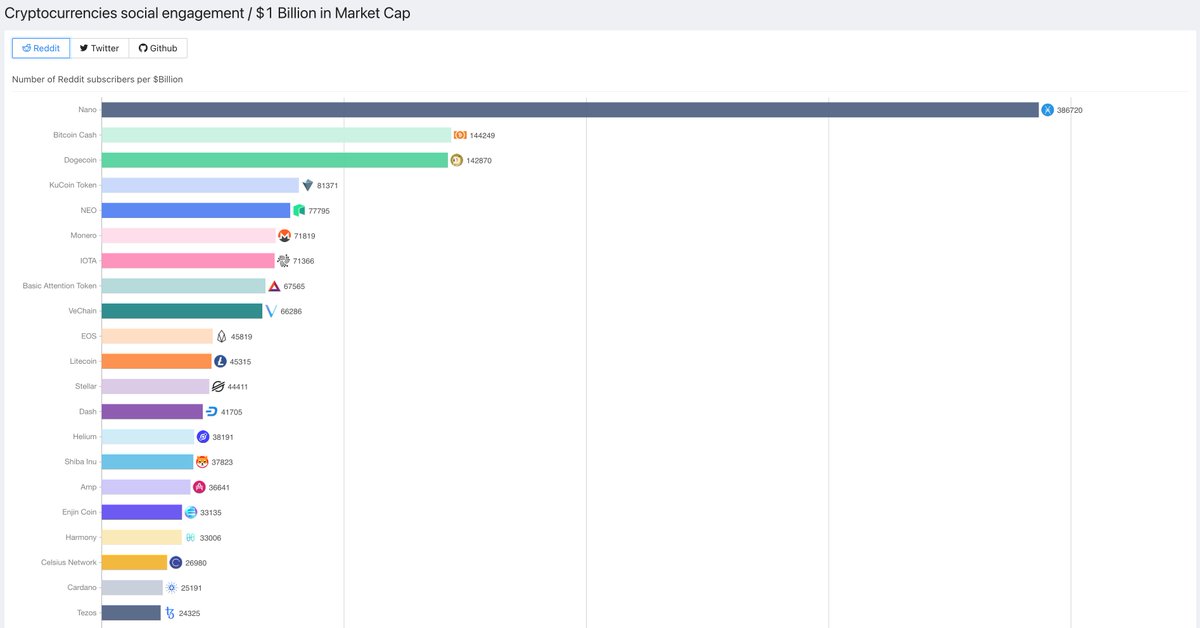Select the Enjin Coin bar
The image size is (1200, 628).
(142, 512)
